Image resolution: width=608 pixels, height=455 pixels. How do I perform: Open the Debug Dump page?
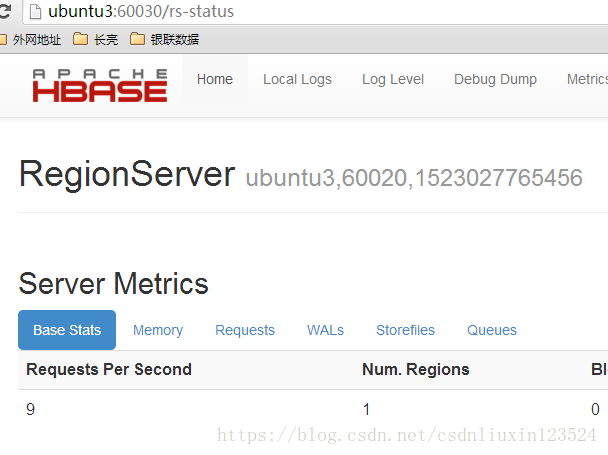[495, 79]
